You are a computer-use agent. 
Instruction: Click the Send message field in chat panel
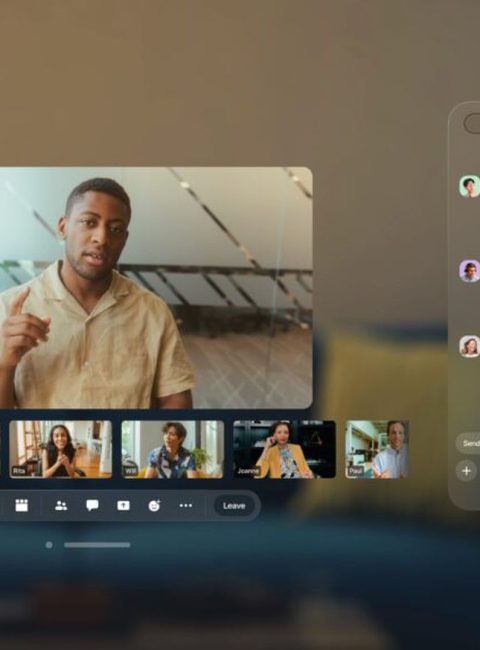[x=468, y=443]
